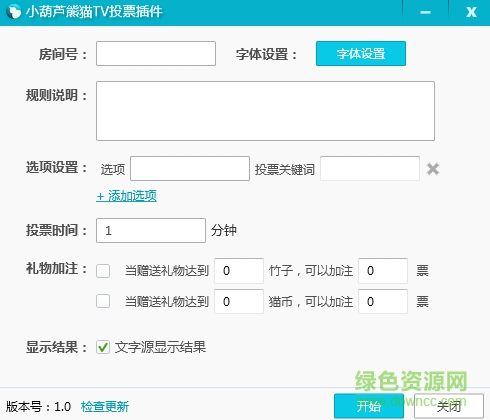Click the 猫币 gift amount field
The height and width of the screenshot is (420, 490).
tap(239, 301)
